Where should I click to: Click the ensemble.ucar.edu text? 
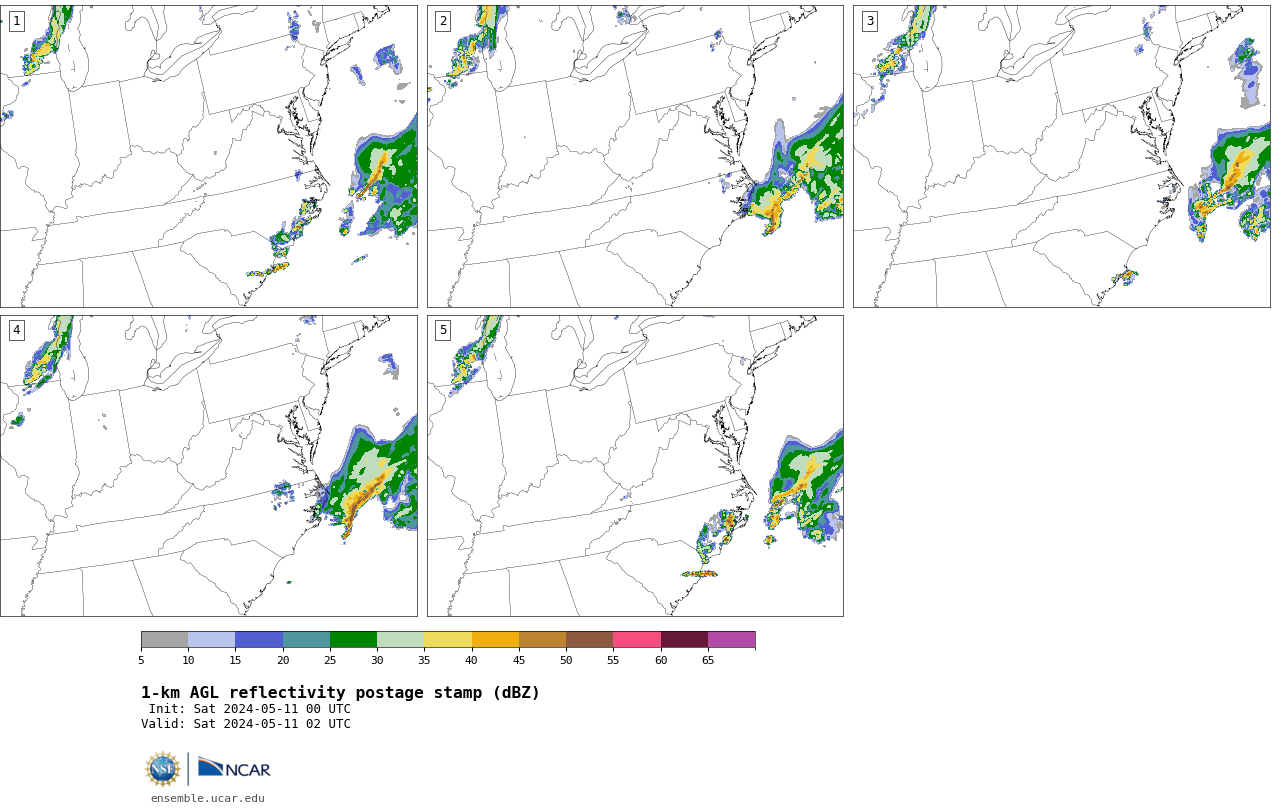[x=208, y=798]
